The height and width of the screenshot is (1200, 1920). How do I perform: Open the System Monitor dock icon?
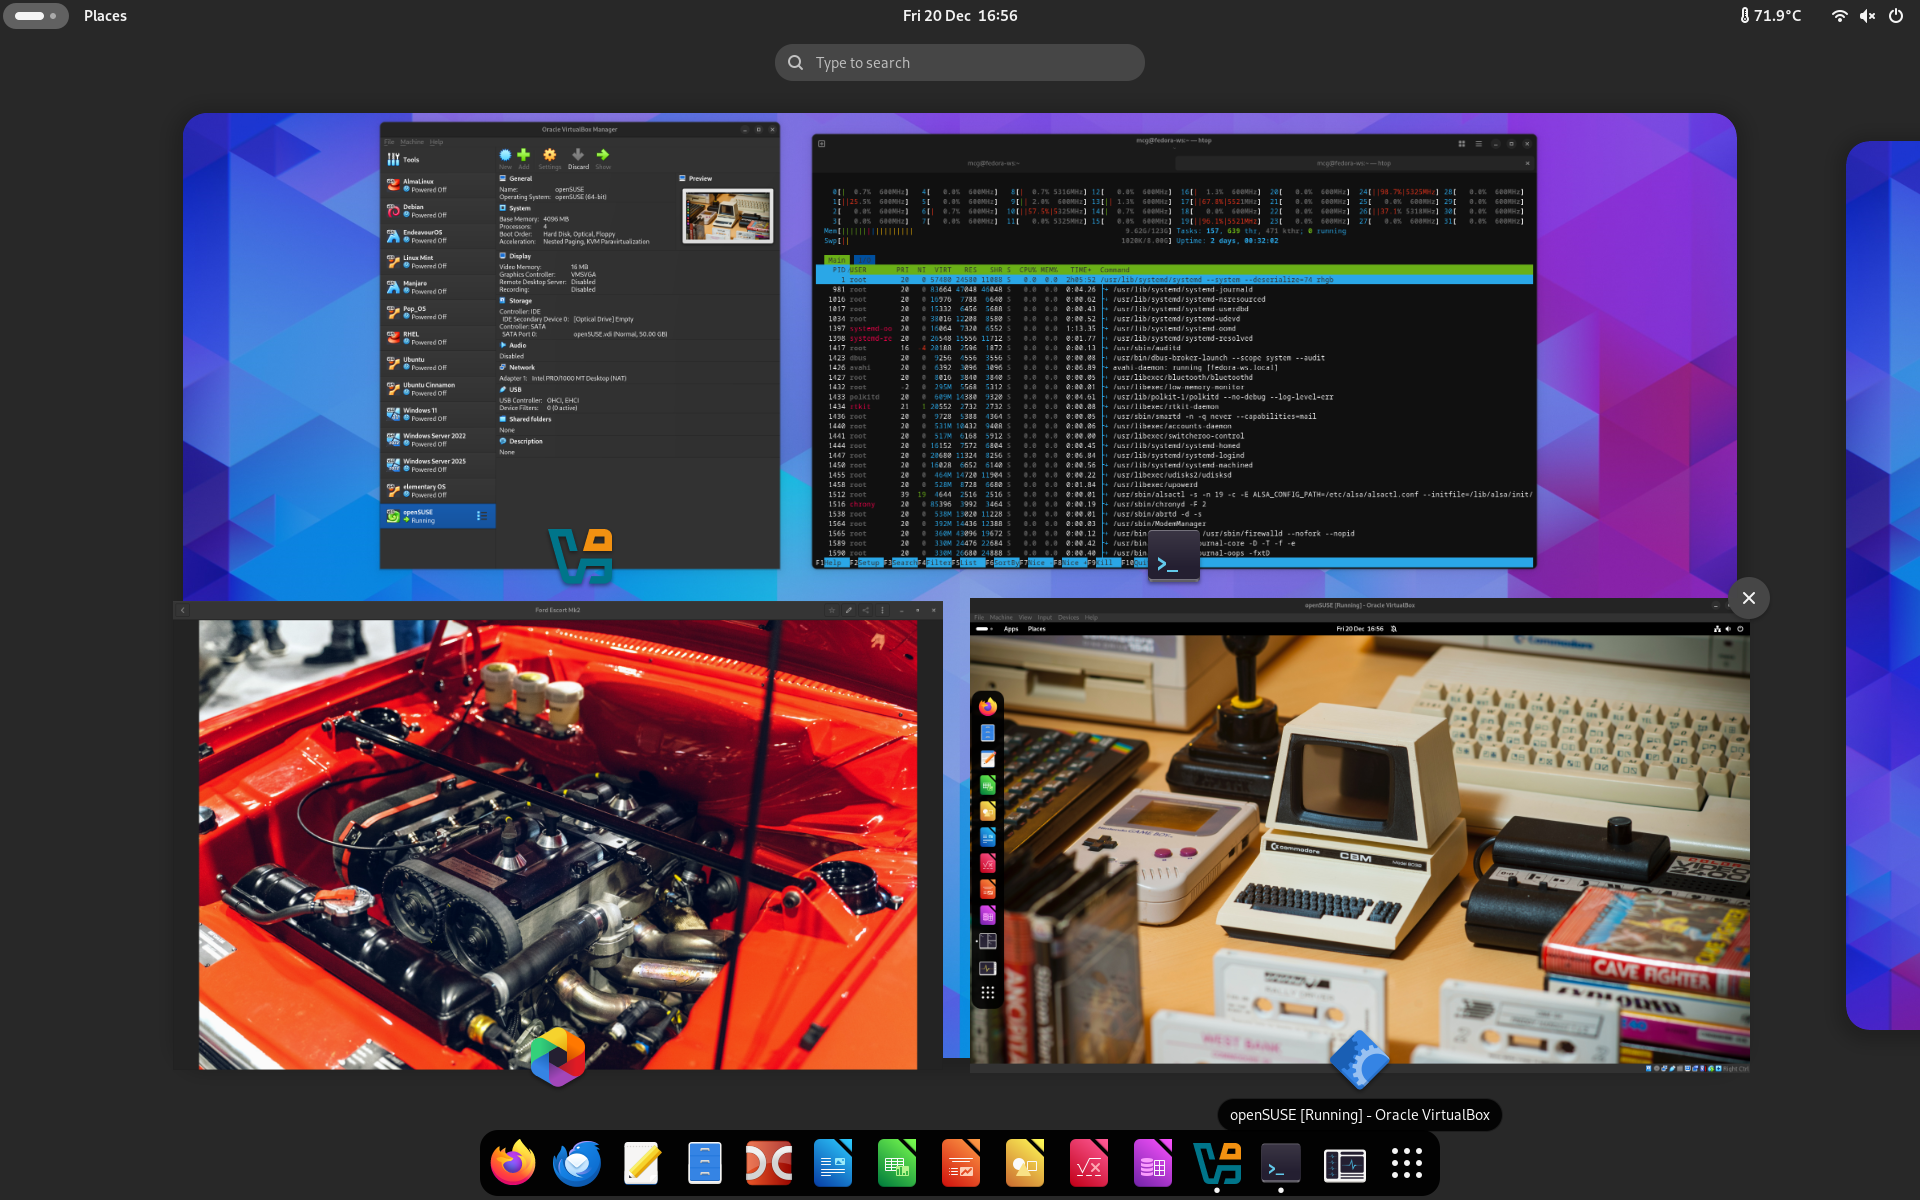[x=1344, y=1164]
